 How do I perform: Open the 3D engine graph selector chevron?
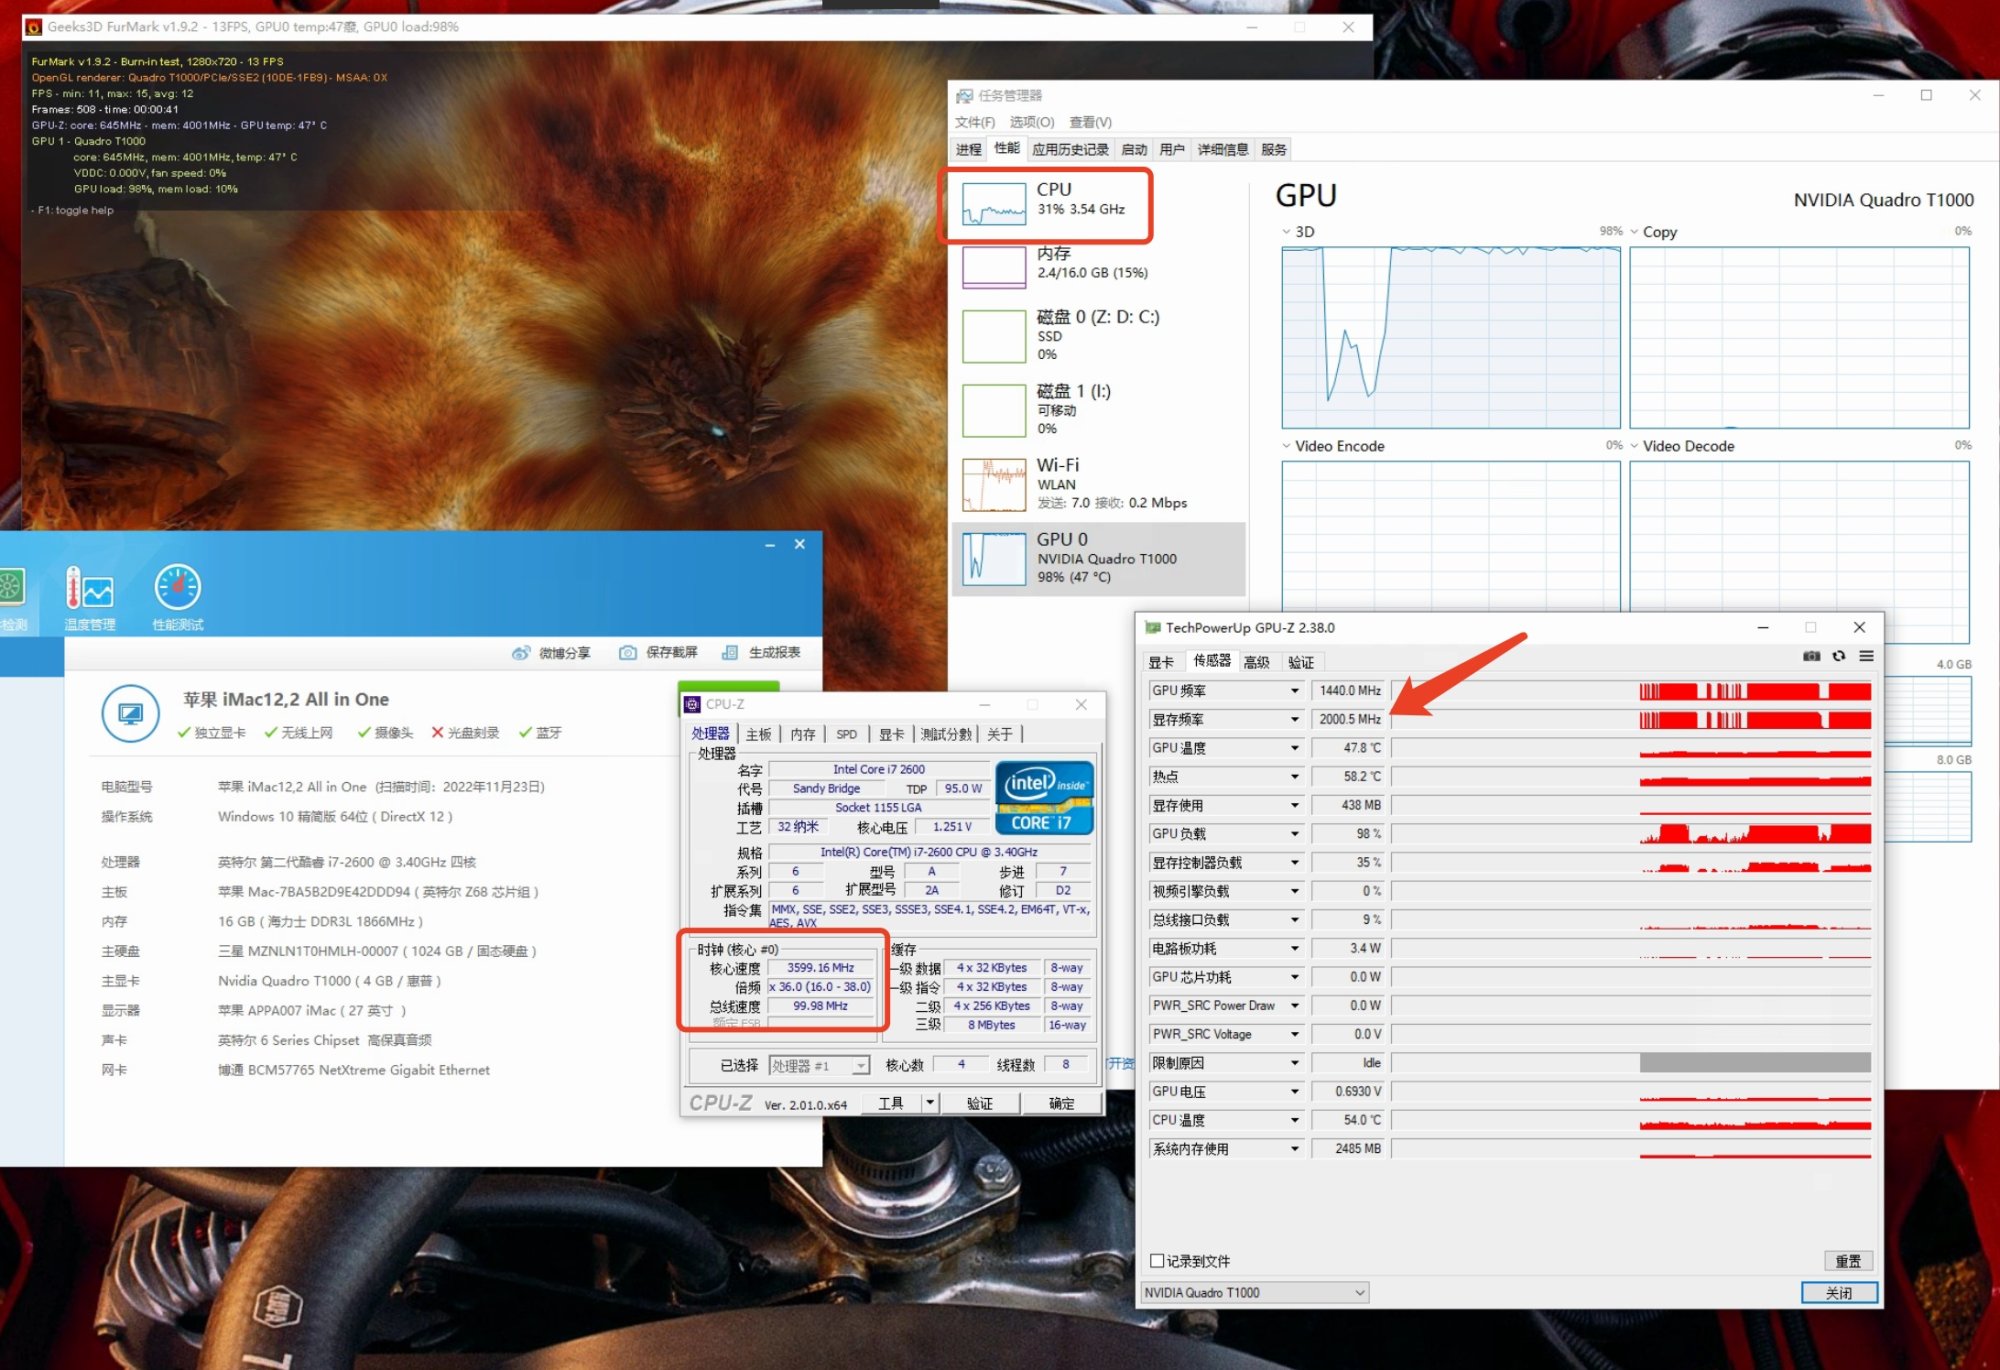click(1287, 232)
